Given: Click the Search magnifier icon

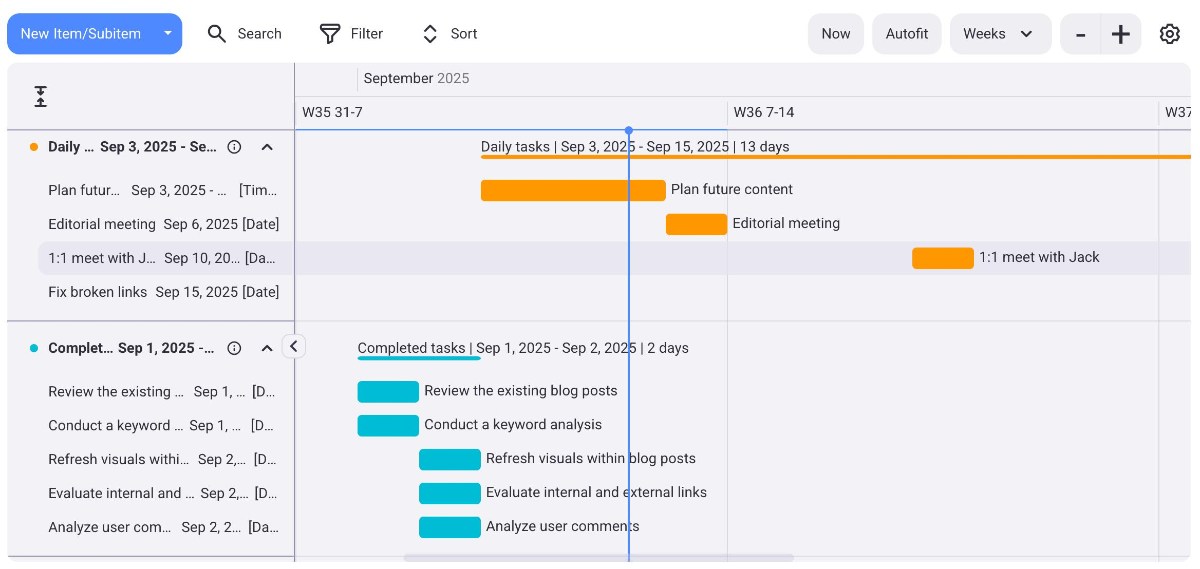Looking at the screenshot, I should point(217,34).
